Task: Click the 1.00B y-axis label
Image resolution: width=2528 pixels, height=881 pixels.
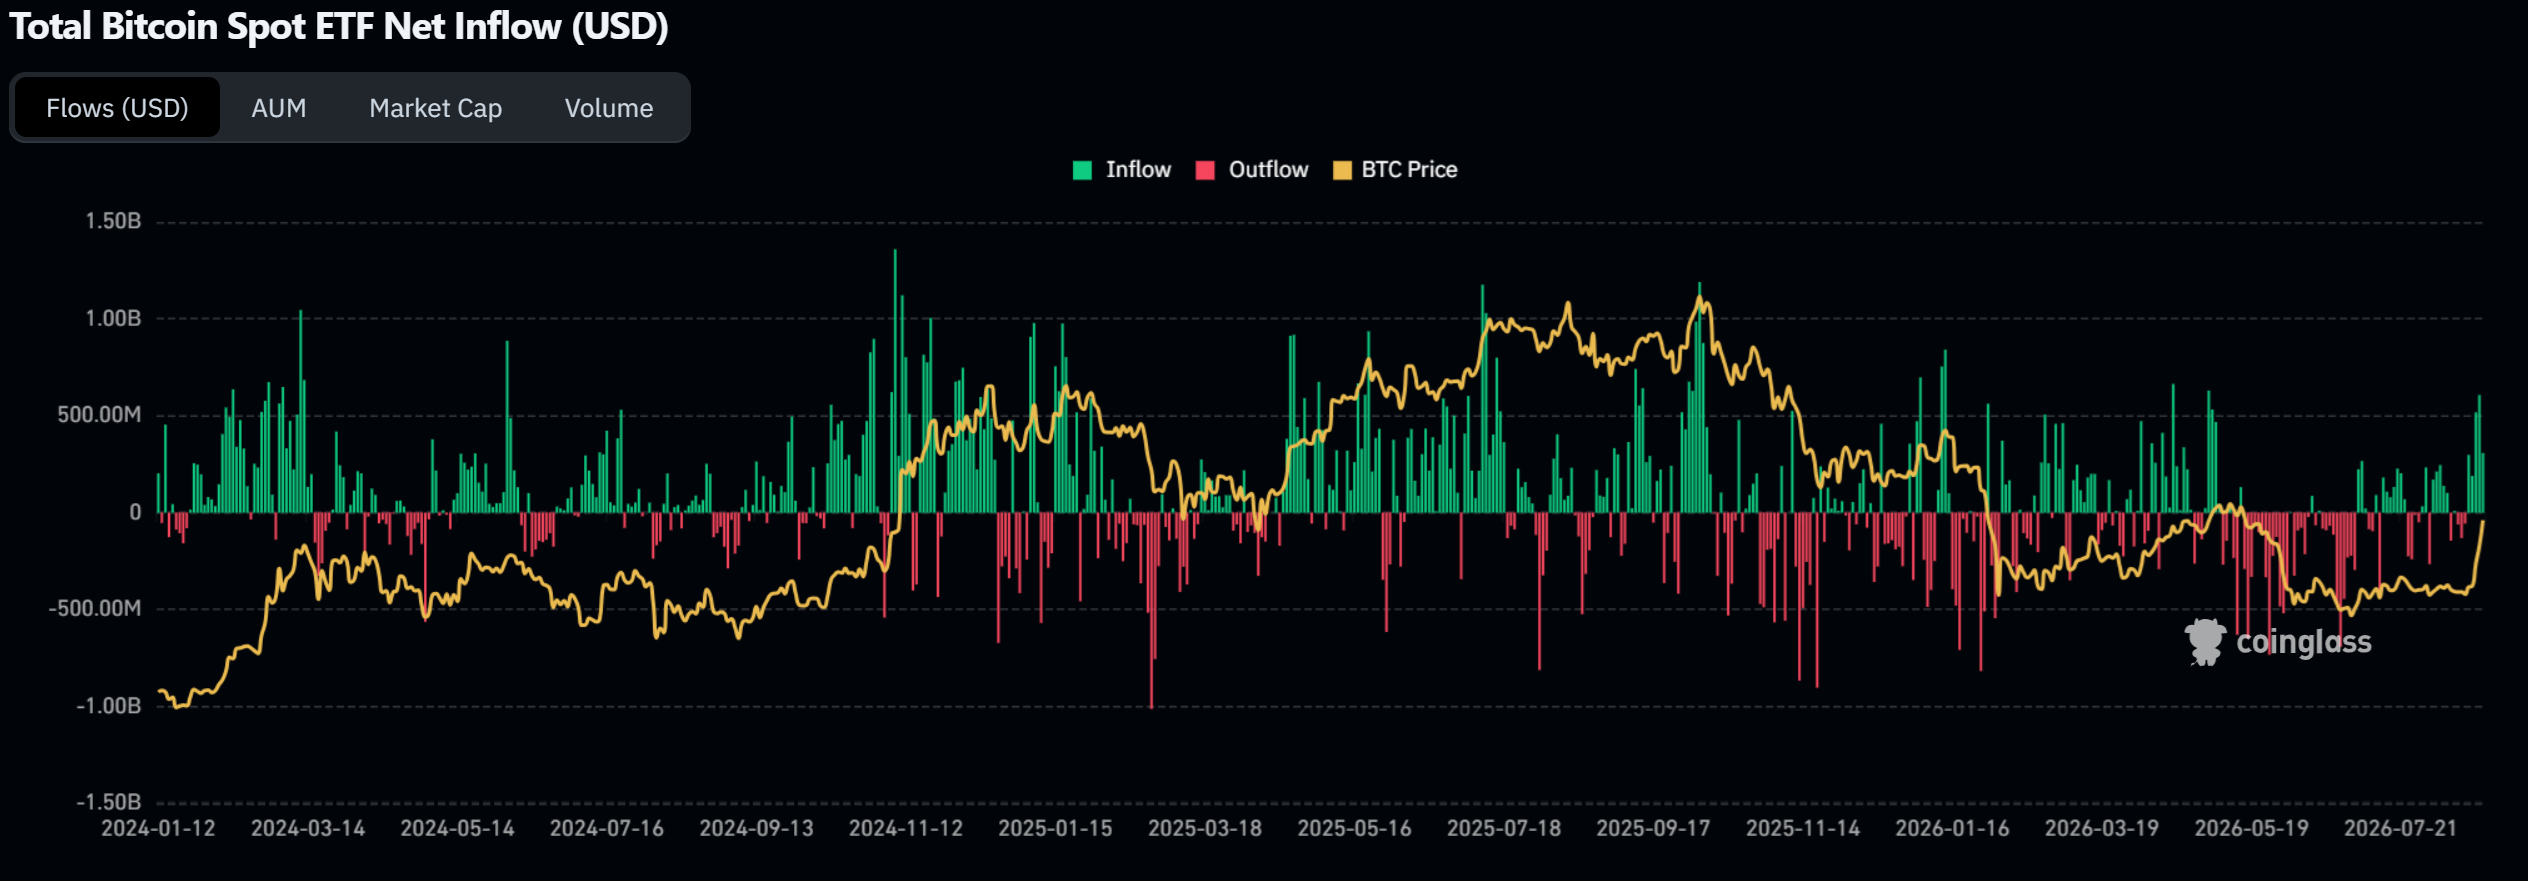Action: point(113,318)
